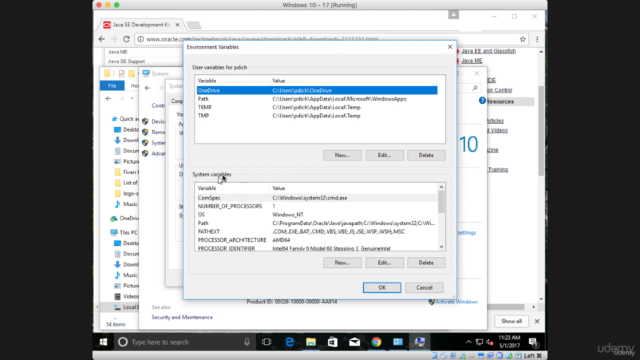Click Show all in the downloads bar
640x360 pixels.
point(511,321)
